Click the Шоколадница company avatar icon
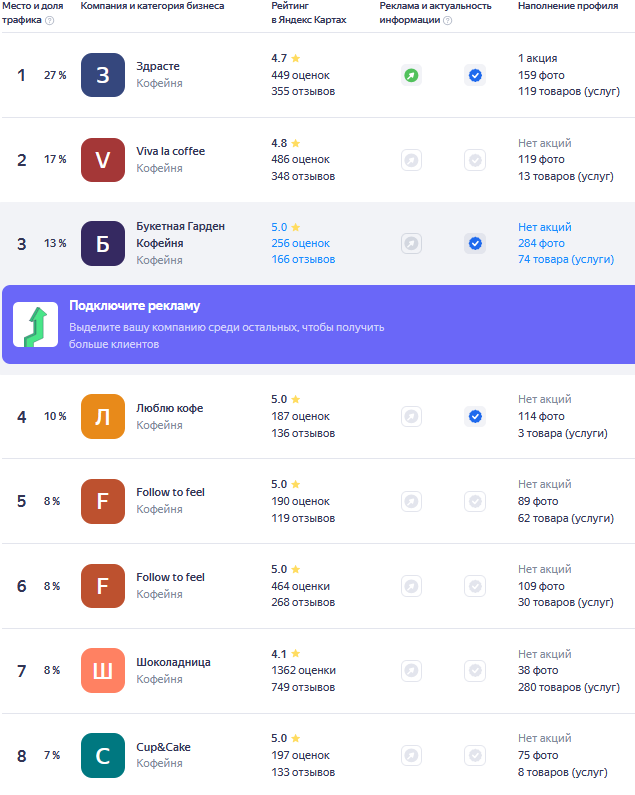The width and height of the screenshot is (635, 795). coord(102,671)
